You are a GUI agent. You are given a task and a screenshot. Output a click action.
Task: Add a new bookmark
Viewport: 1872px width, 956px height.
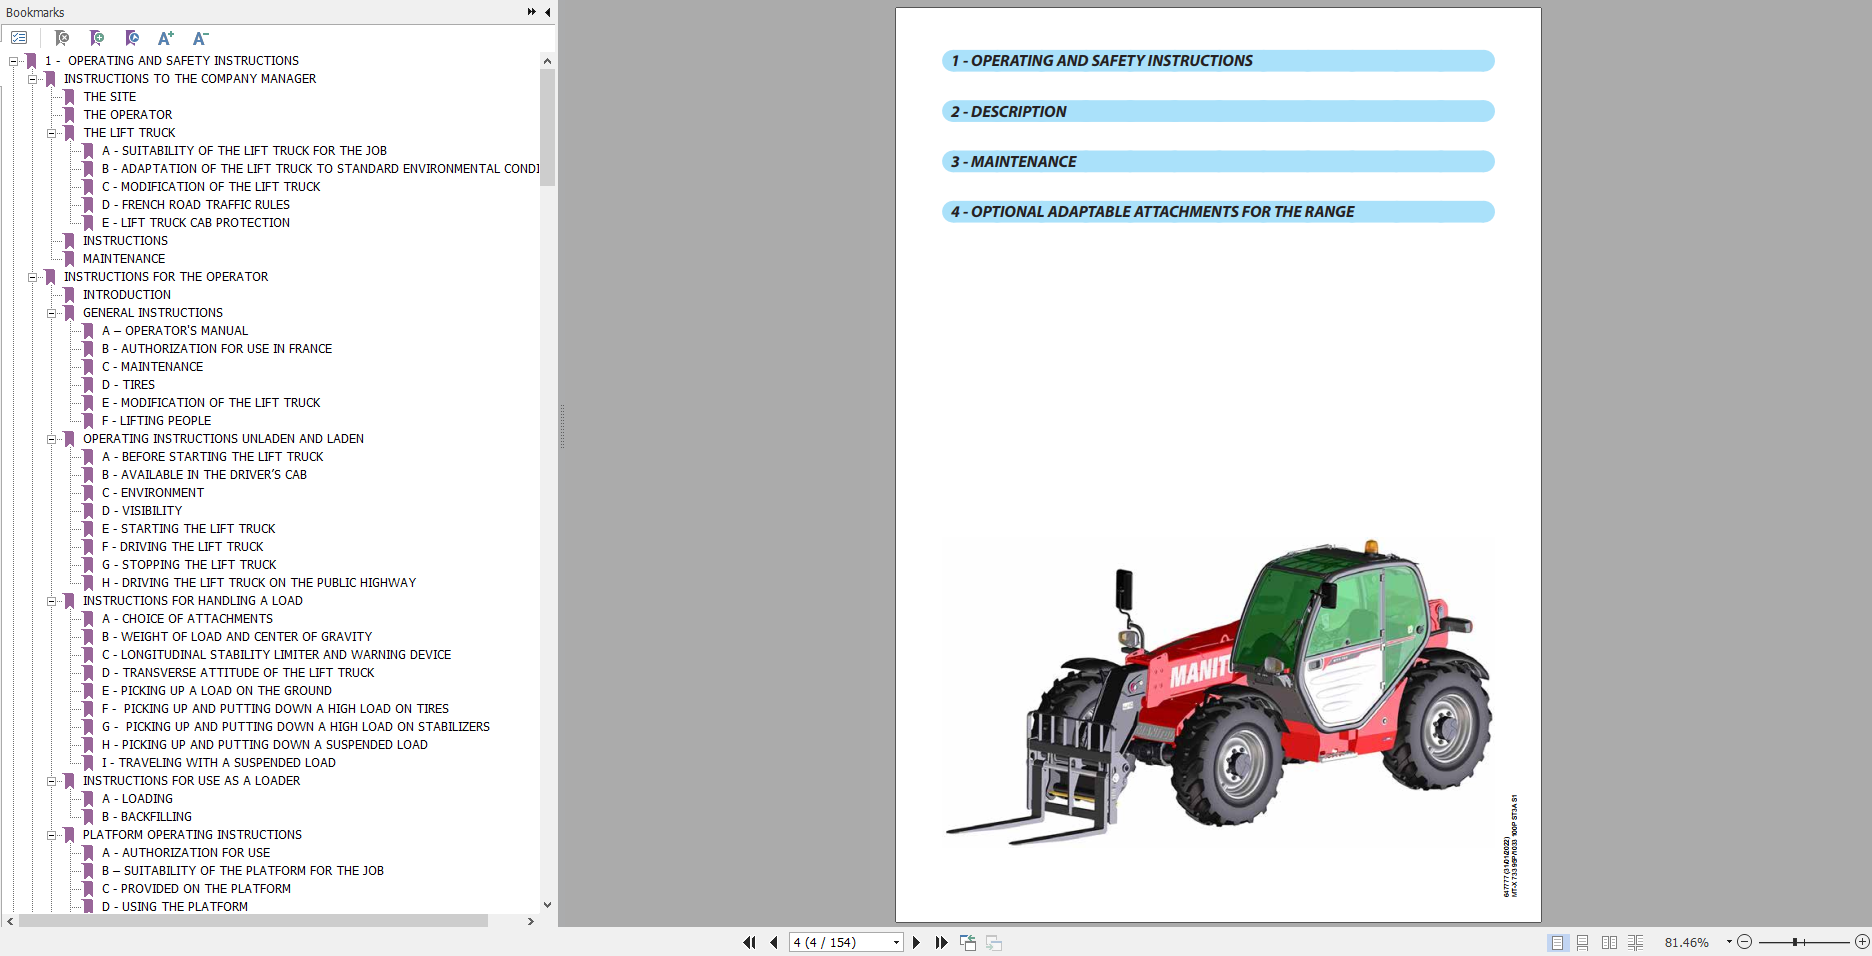pyautogui.click(x=97, y=38)
